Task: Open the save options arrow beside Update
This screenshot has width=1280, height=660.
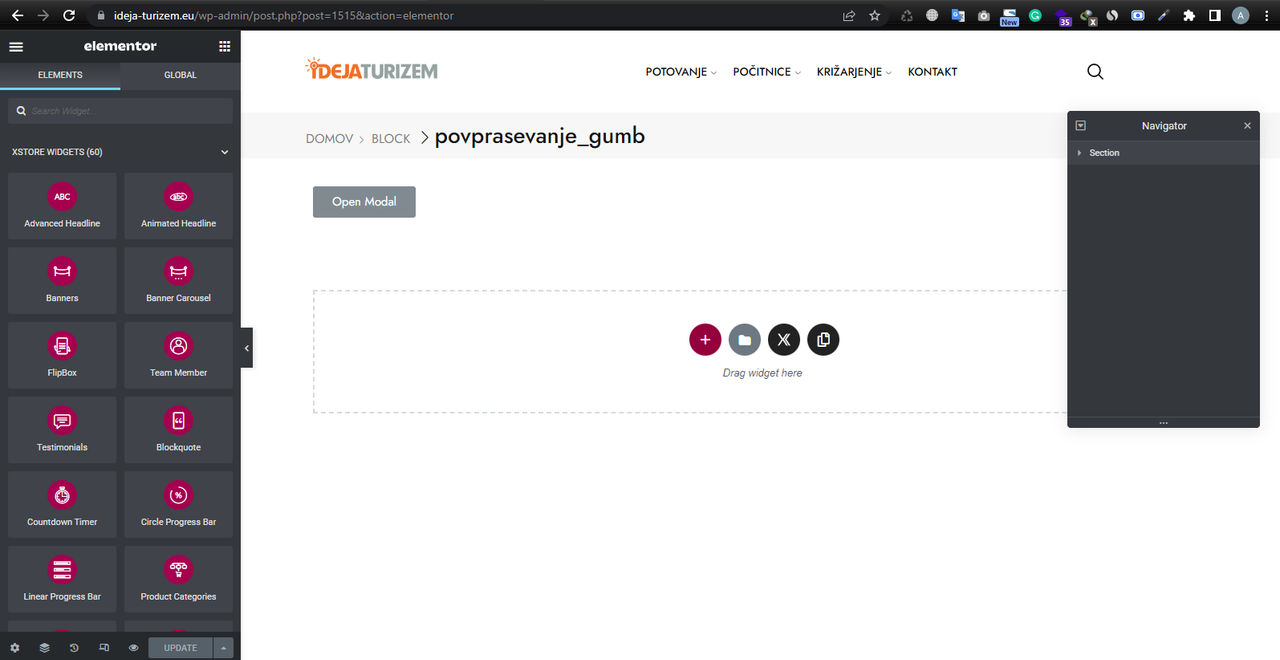Action: (224, 648)
